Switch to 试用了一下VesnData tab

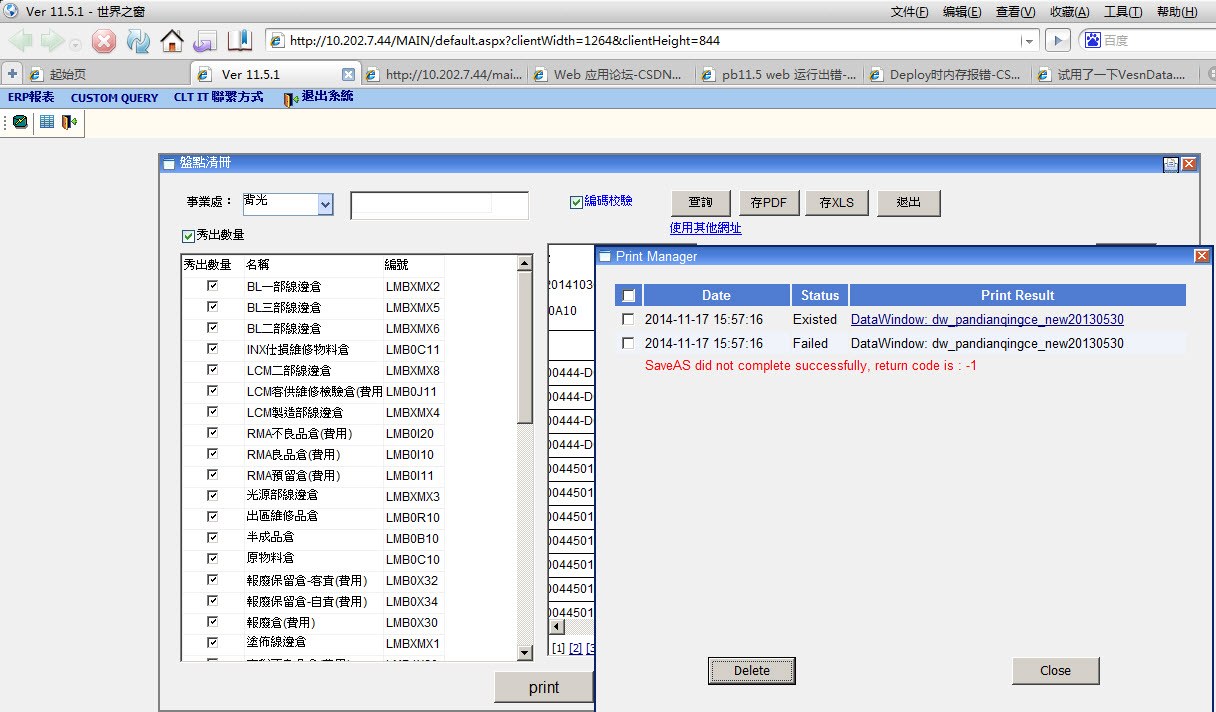click(1114, 74)
